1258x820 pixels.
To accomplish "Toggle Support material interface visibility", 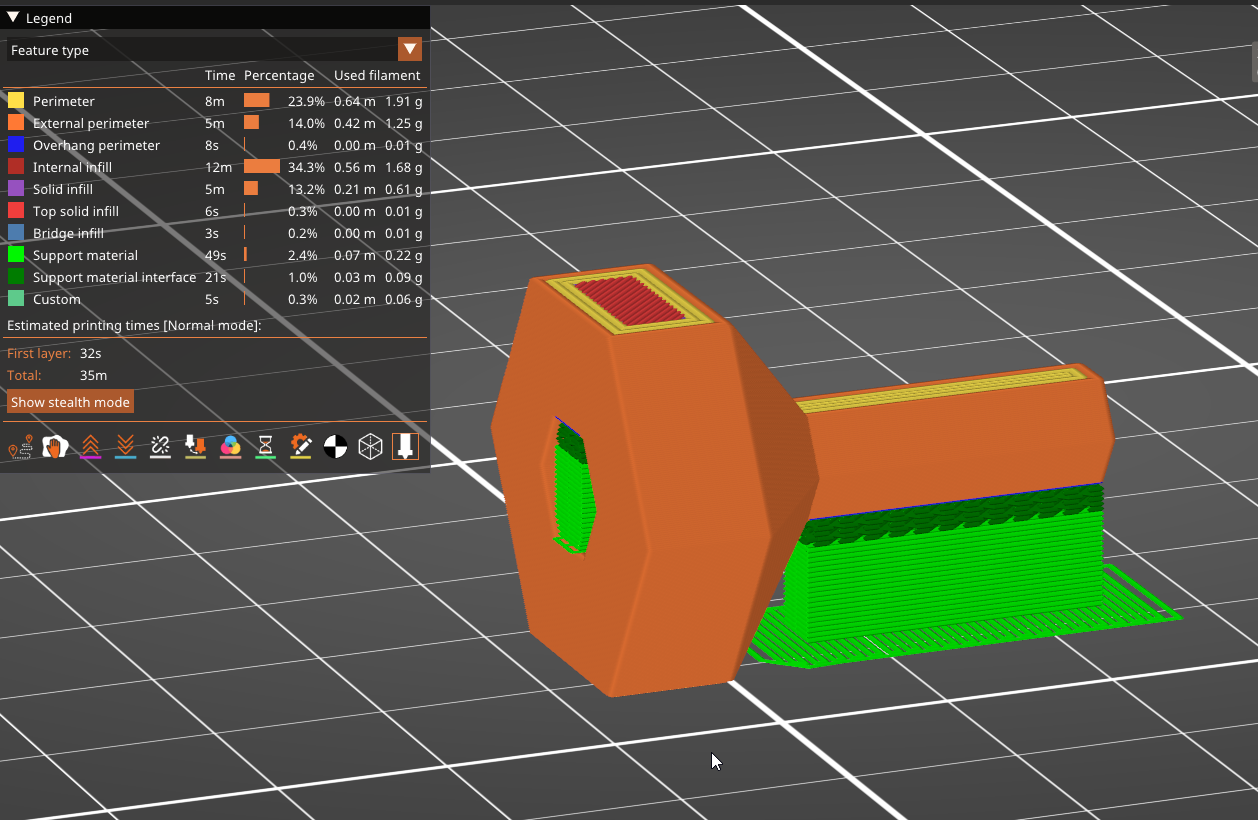I will point(214,277).
